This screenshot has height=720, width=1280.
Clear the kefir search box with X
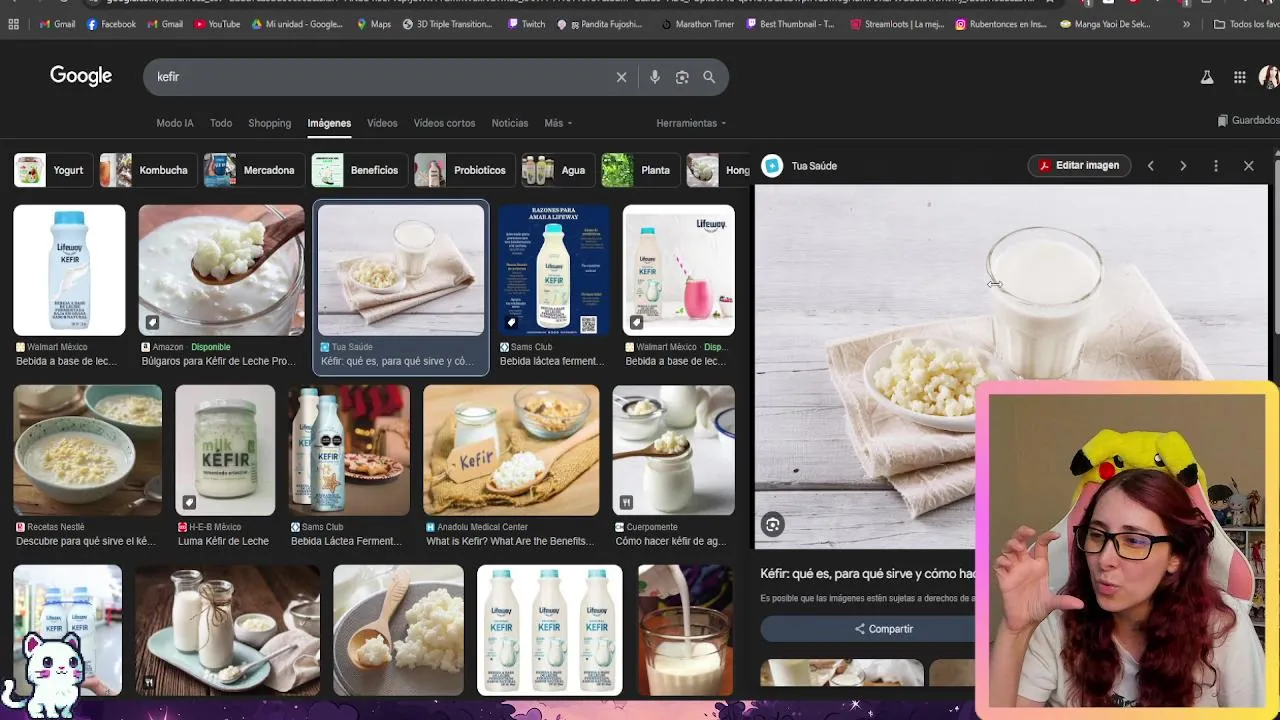pos(621,77)
